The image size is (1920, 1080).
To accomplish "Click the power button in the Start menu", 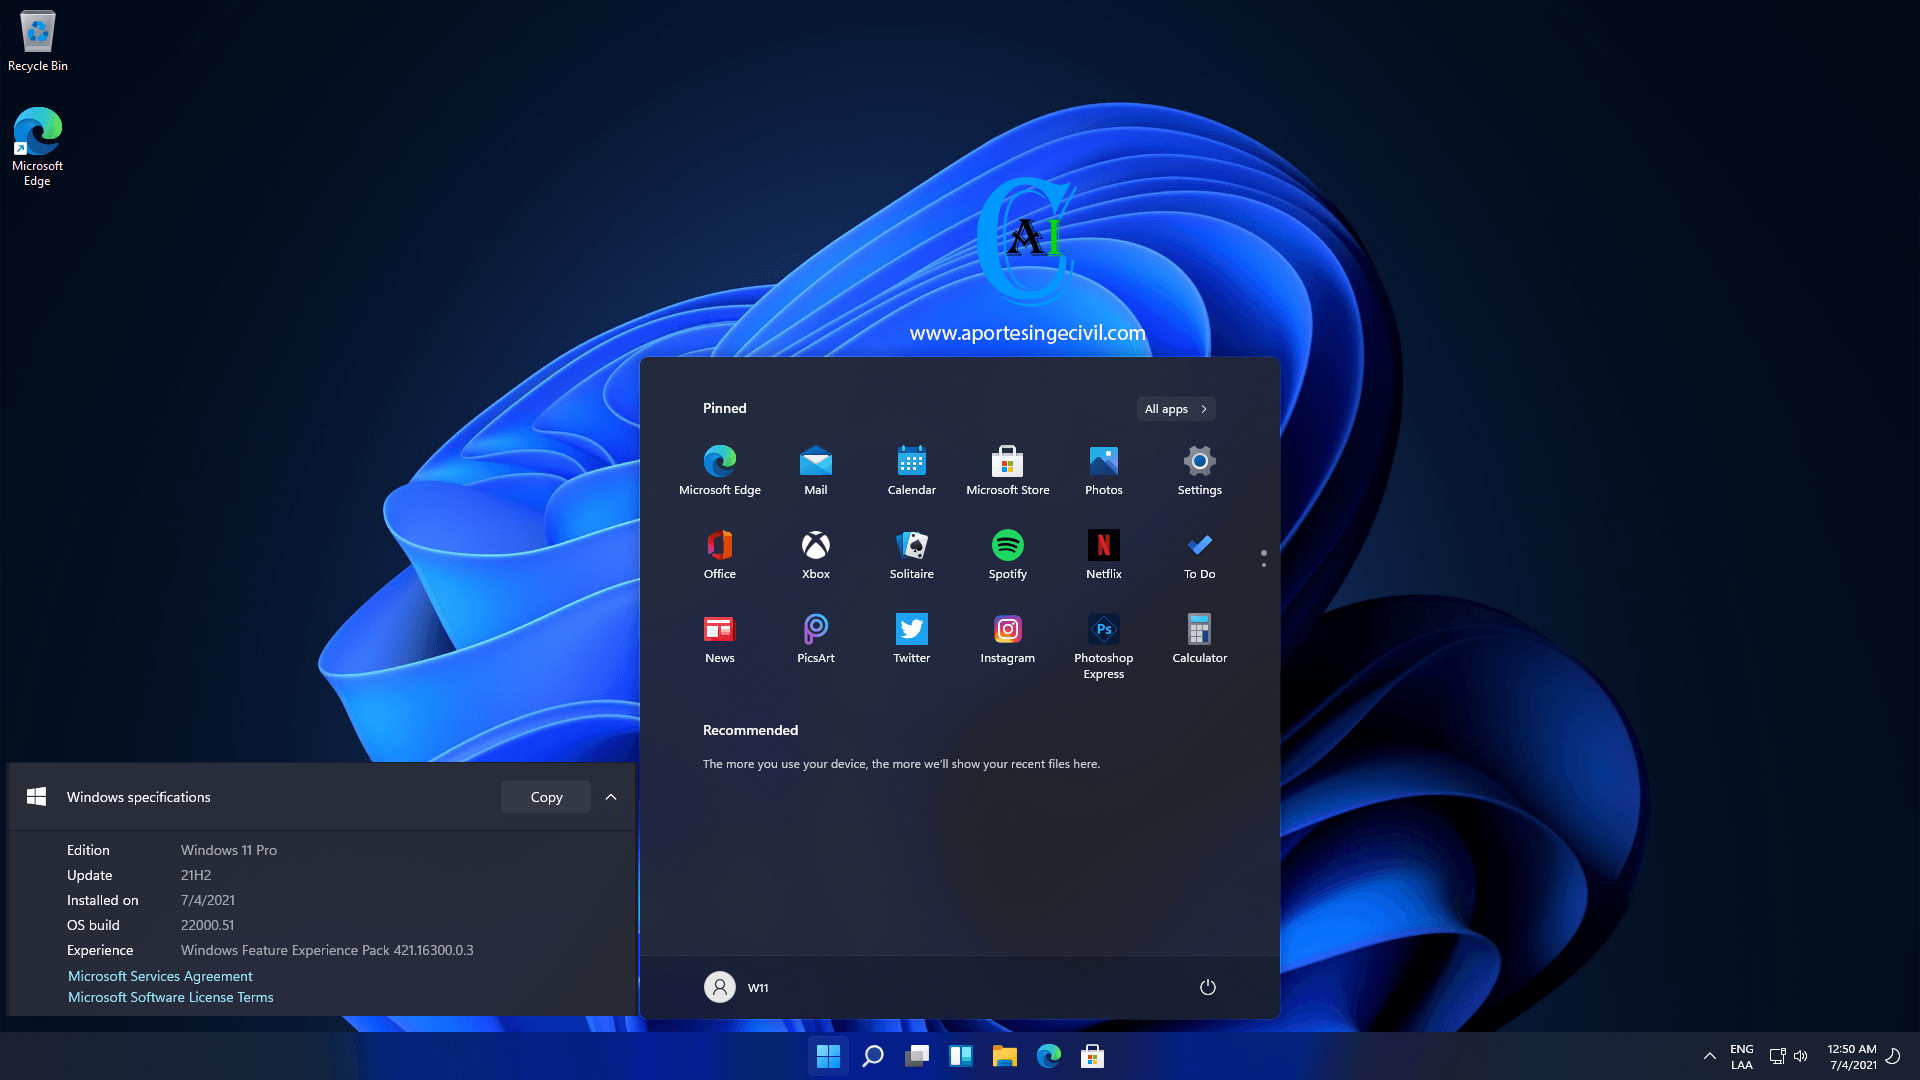I will pyautogui.click(x=1207, y=987).
